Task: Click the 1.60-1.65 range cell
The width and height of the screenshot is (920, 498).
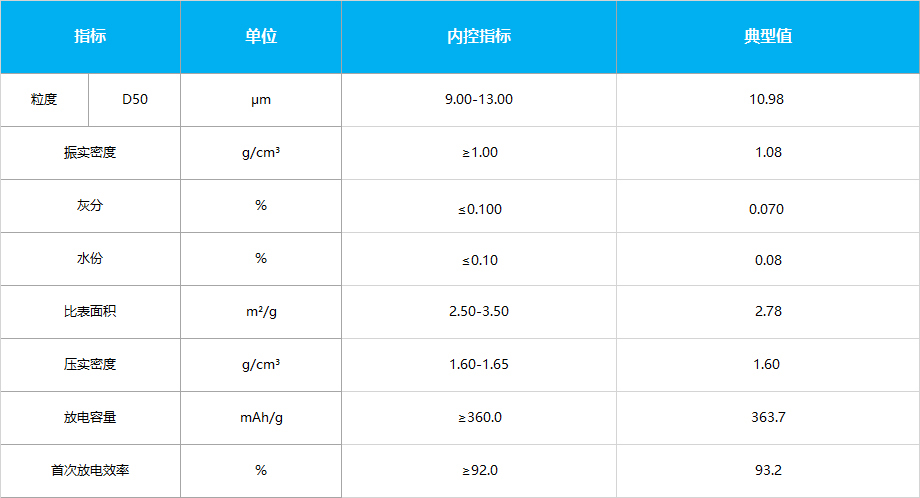Action: (x=479, y=365)
